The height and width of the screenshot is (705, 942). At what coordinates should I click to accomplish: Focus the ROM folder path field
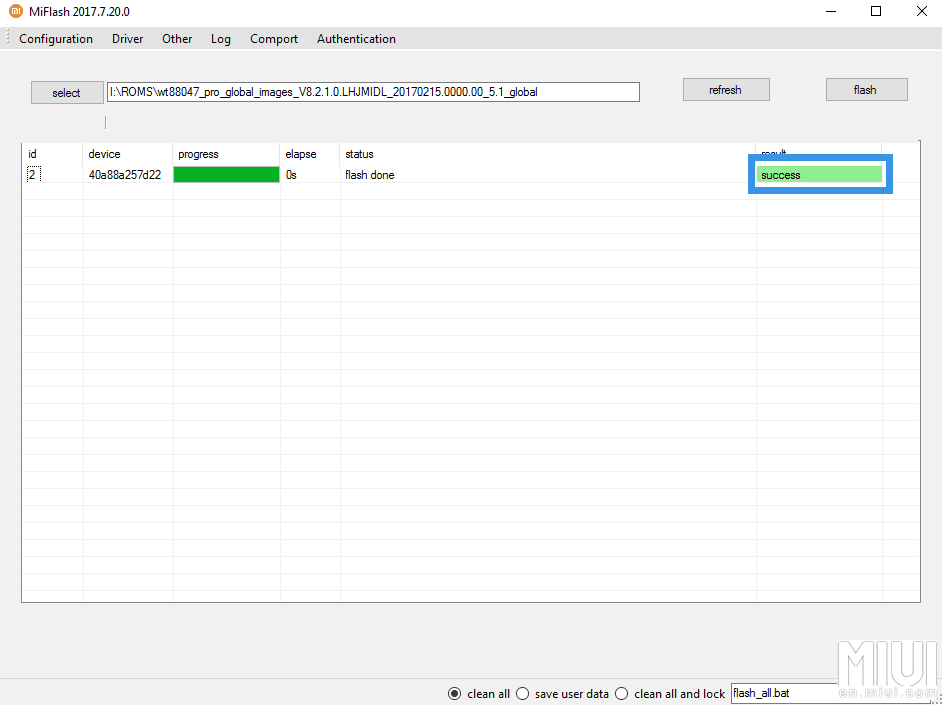(x=373, y=92)
